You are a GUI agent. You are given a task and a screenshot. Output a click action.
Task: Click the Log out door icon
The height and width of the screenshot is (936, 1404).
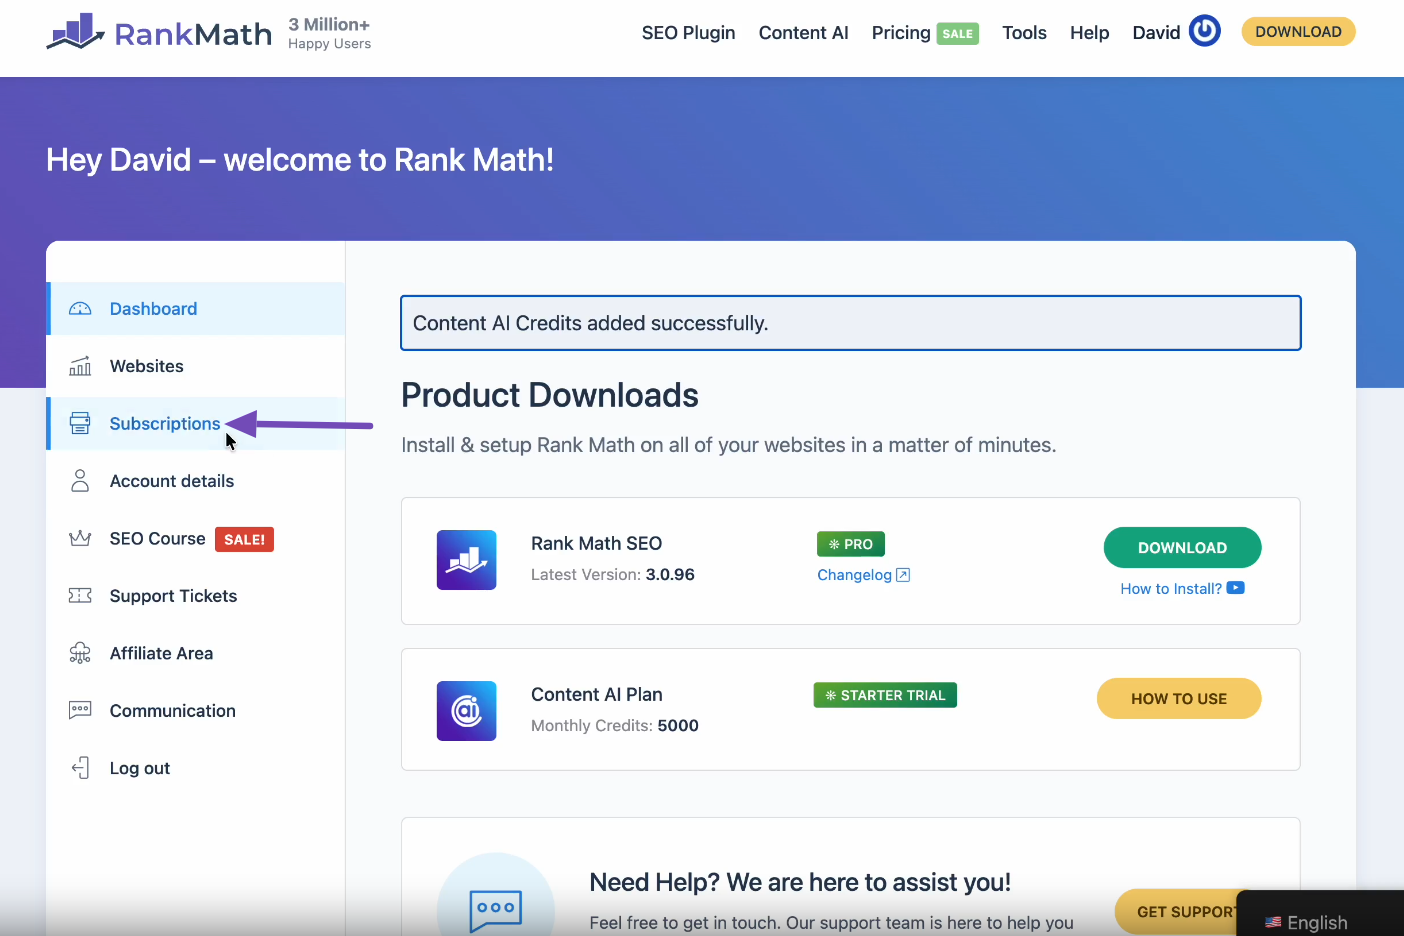click(80, 768)
